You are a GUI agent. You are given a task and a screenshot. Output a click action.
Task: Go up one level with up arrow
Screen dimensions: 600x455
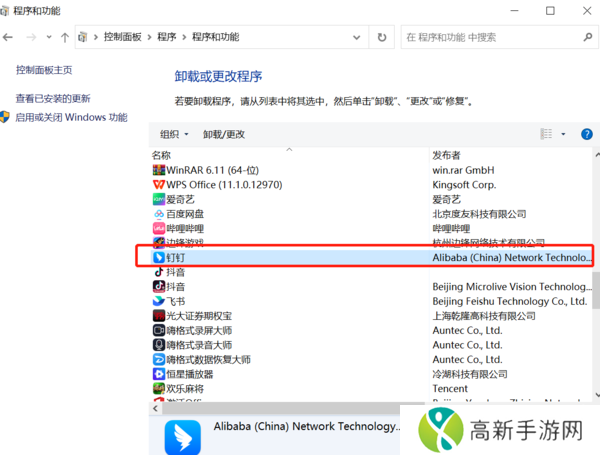tap(65, 37)
